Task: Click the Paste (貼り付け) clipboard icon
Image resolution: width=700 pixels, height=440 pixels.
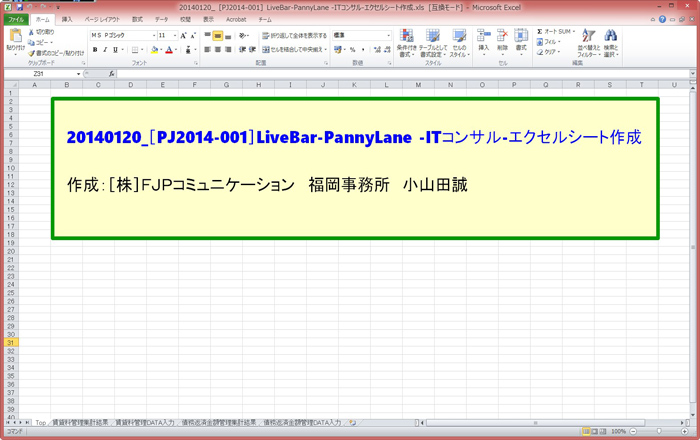Action: pos(15,36)
